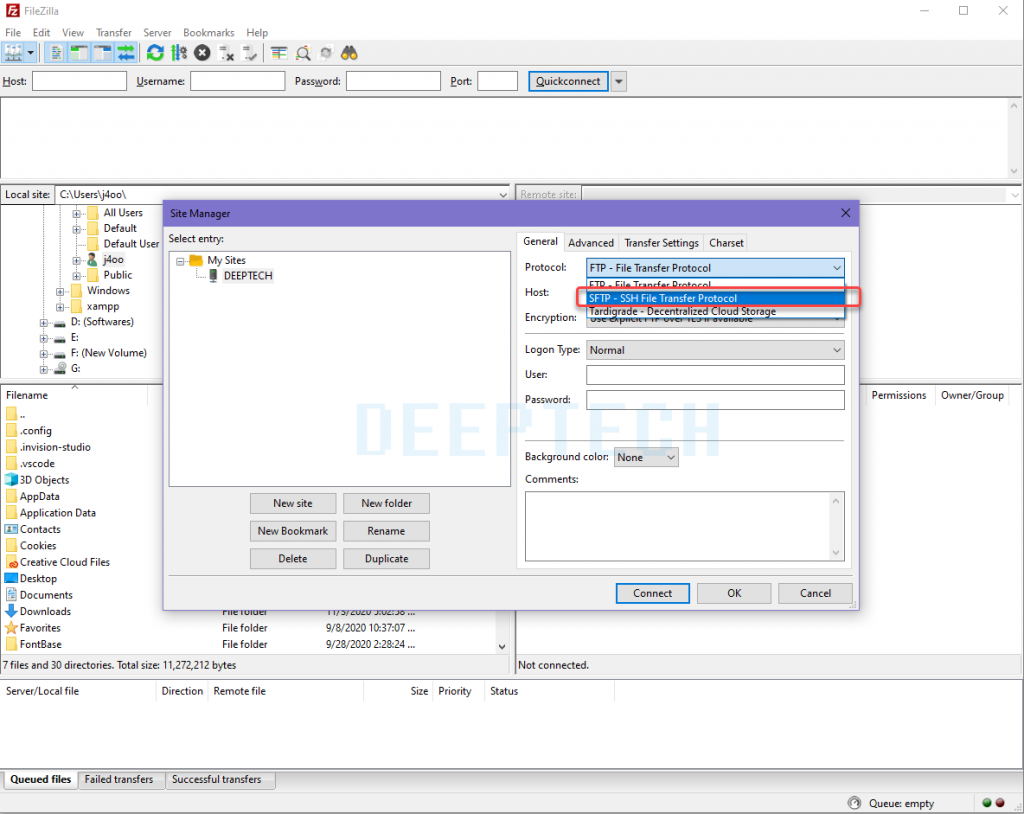Image resolution: width=1024 pixels, height=814 pixels.
Task: Click the j4oo user icon in local tree
Action: 92,259
